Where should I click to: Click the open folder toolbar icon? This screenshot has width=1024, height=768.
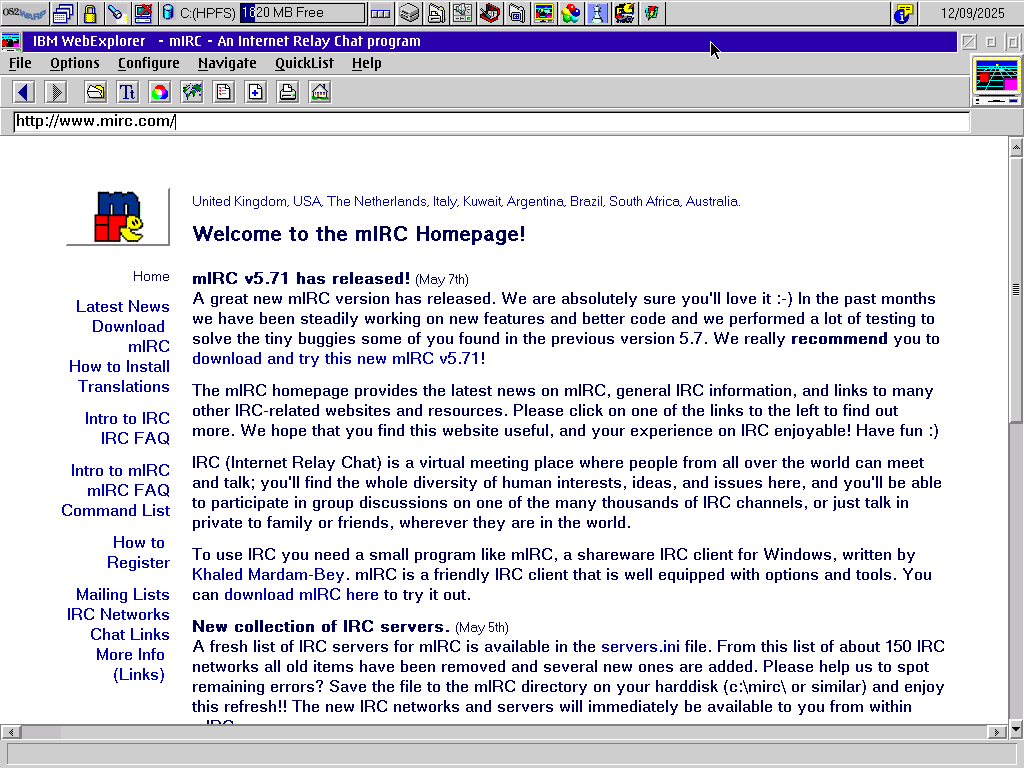click(x=96, y=92)
